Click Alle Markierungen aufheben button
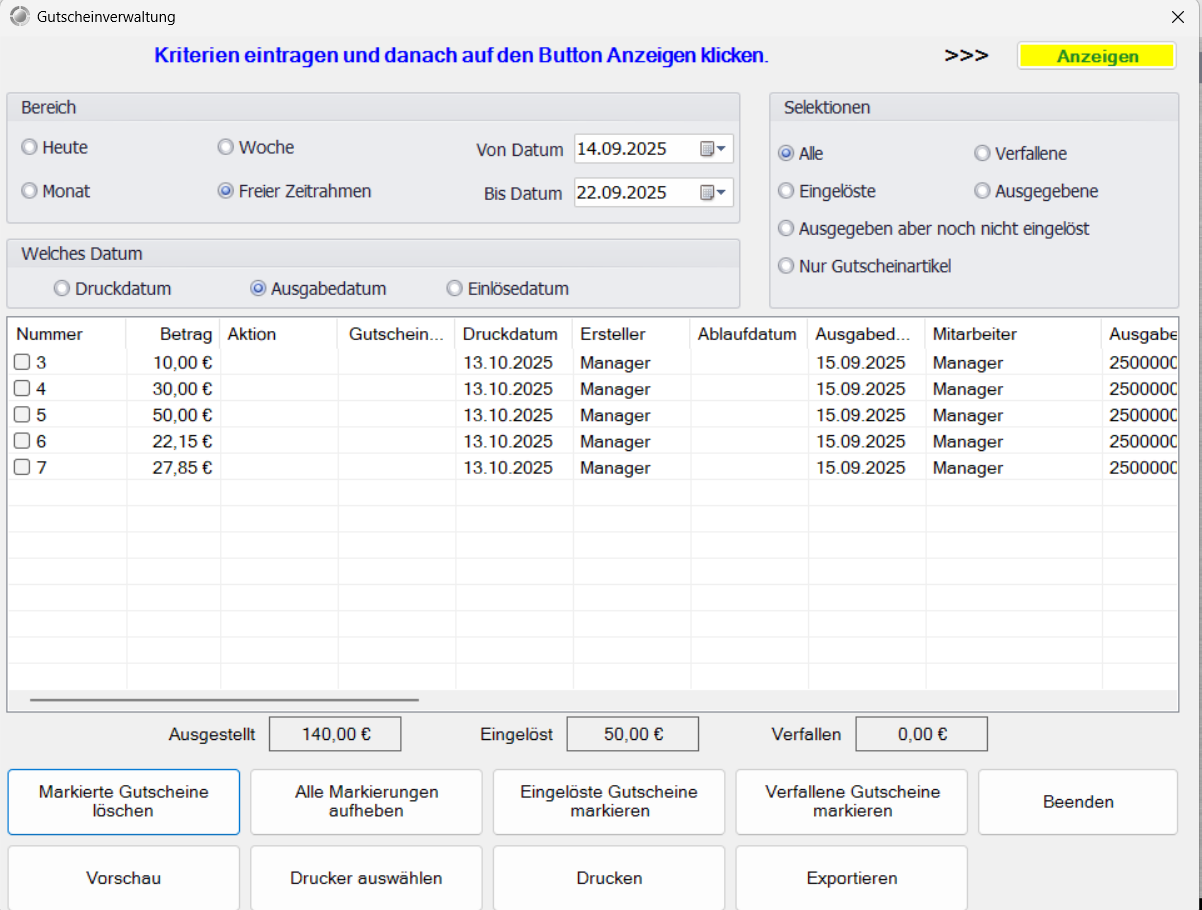 (366, 801)
